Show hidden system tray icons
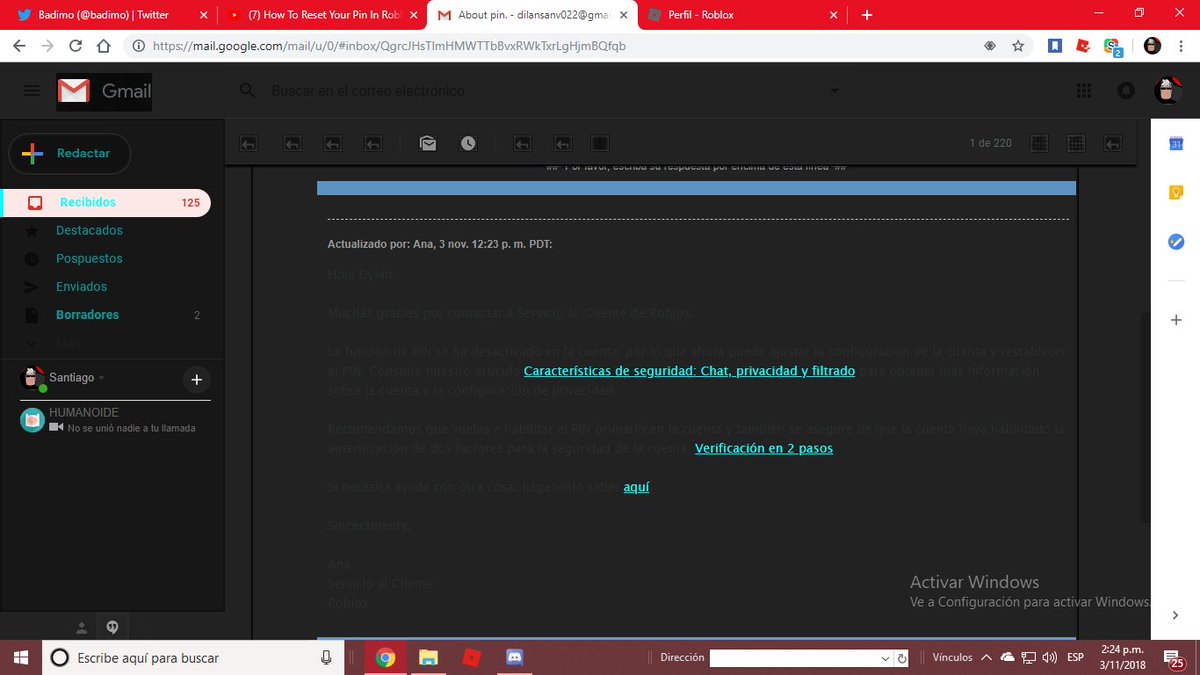The width and height of the screenshot is (1200, 675). [986, 658]
